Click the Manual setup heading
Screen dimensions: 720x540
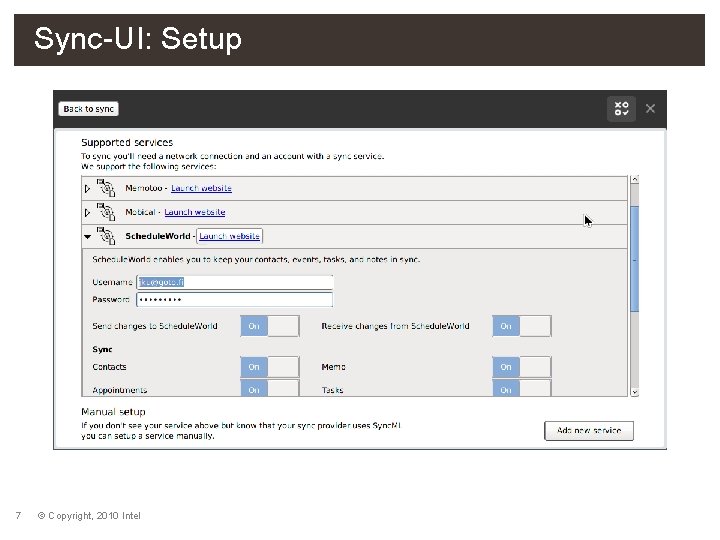point(113,411)
